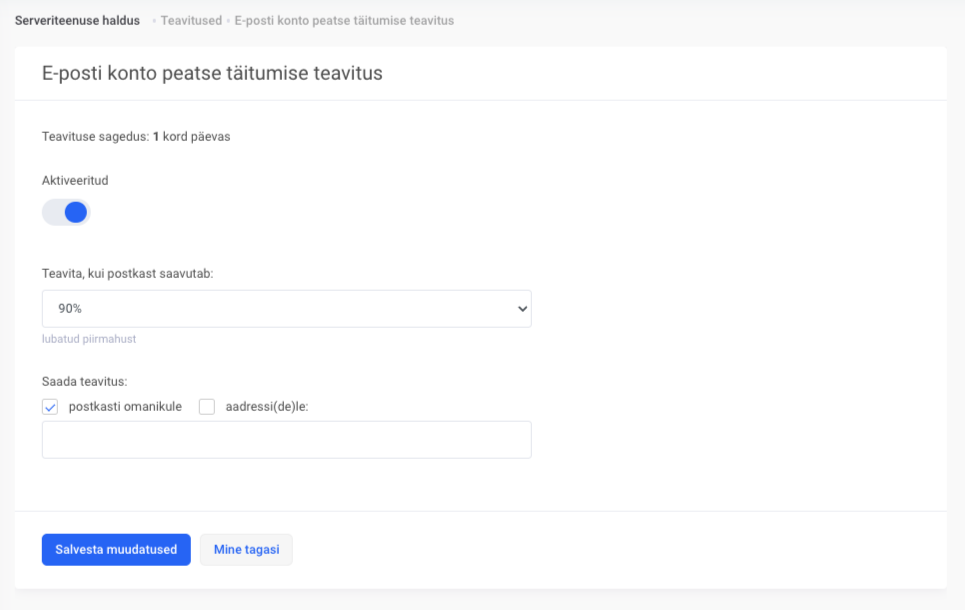Open the 90% threshold dropdown
The width and height of the screenshot is (965, 610).
(286, 309)
